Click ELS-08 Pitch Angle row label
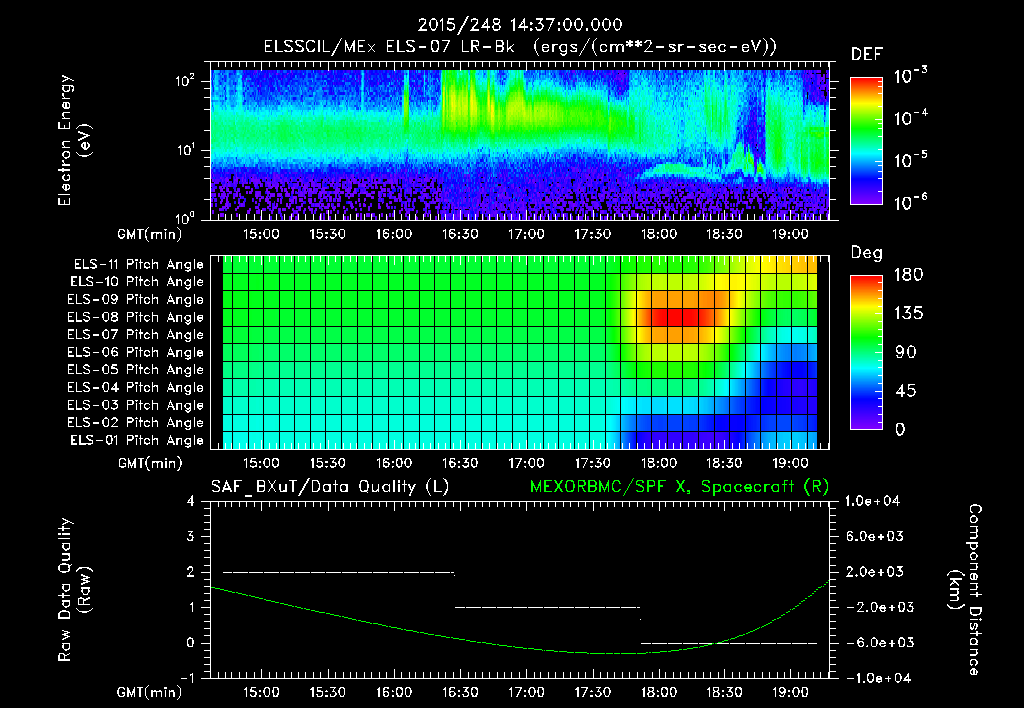This screenshot has width=1024, height=708. [135, 317]
